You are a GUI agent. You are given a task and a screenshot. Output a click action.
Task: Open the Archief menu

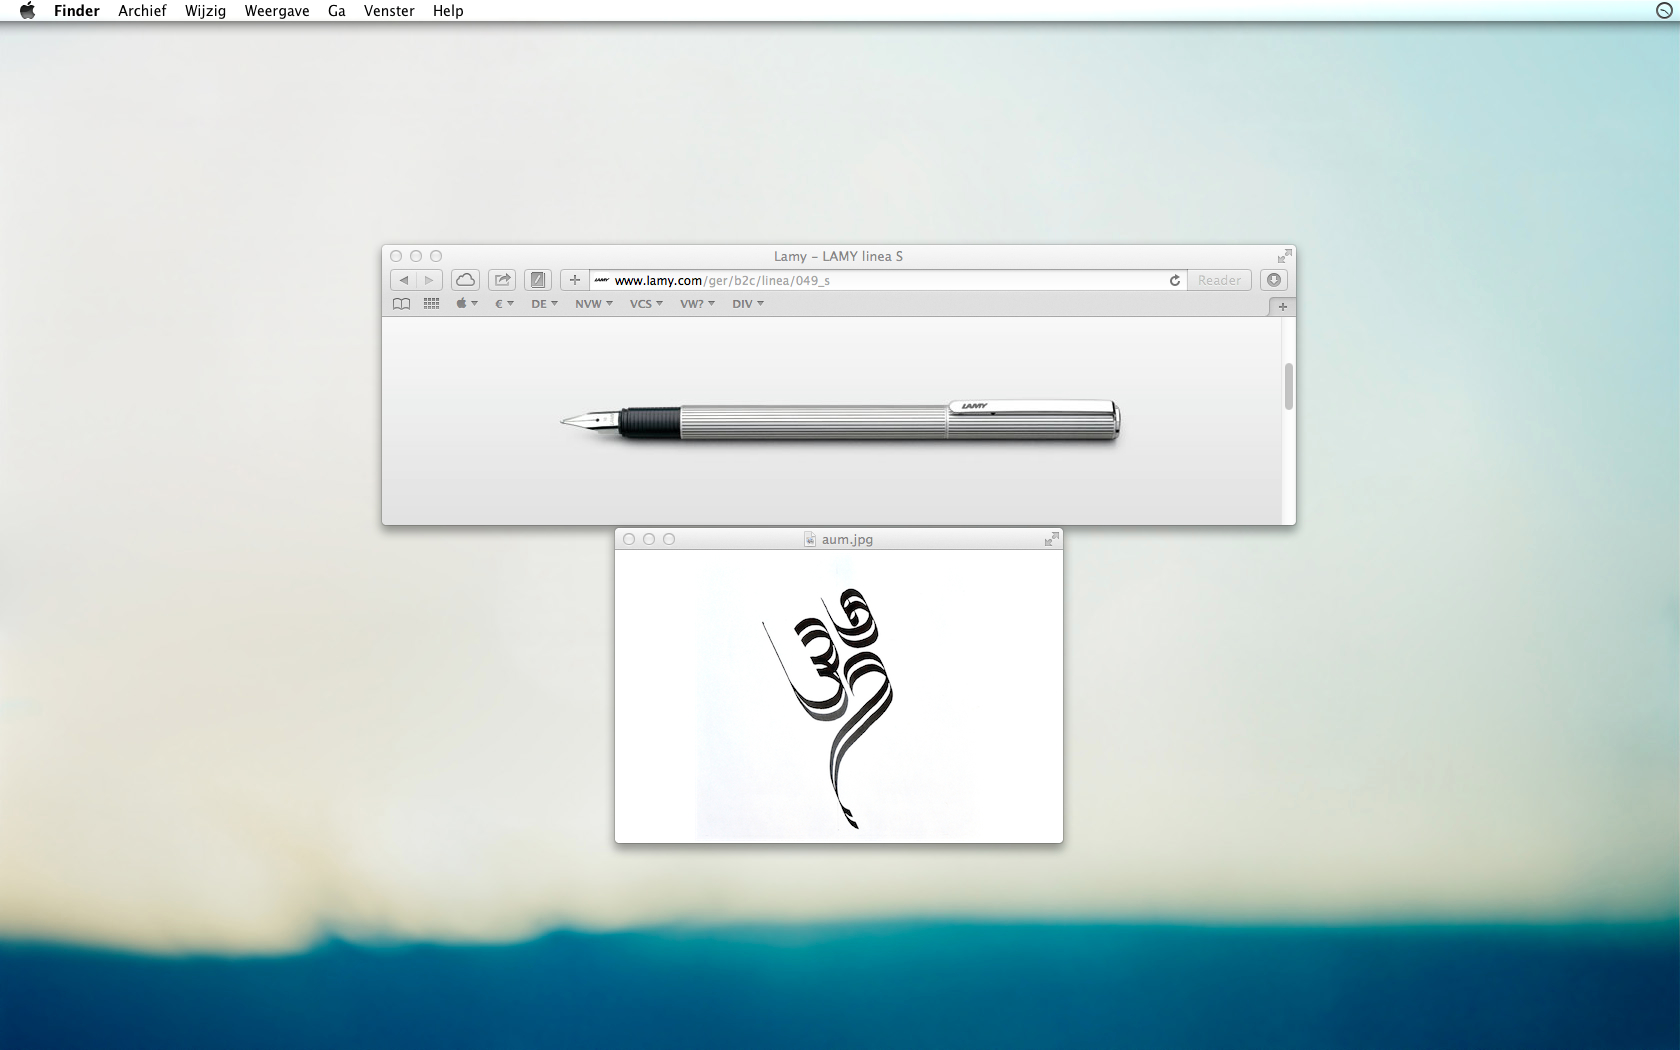pos(142,11)
